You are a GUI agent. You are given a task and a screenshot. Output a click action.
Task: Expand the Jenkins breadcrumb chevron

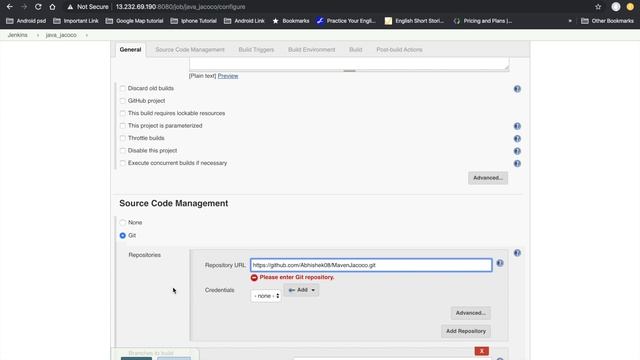38,35
